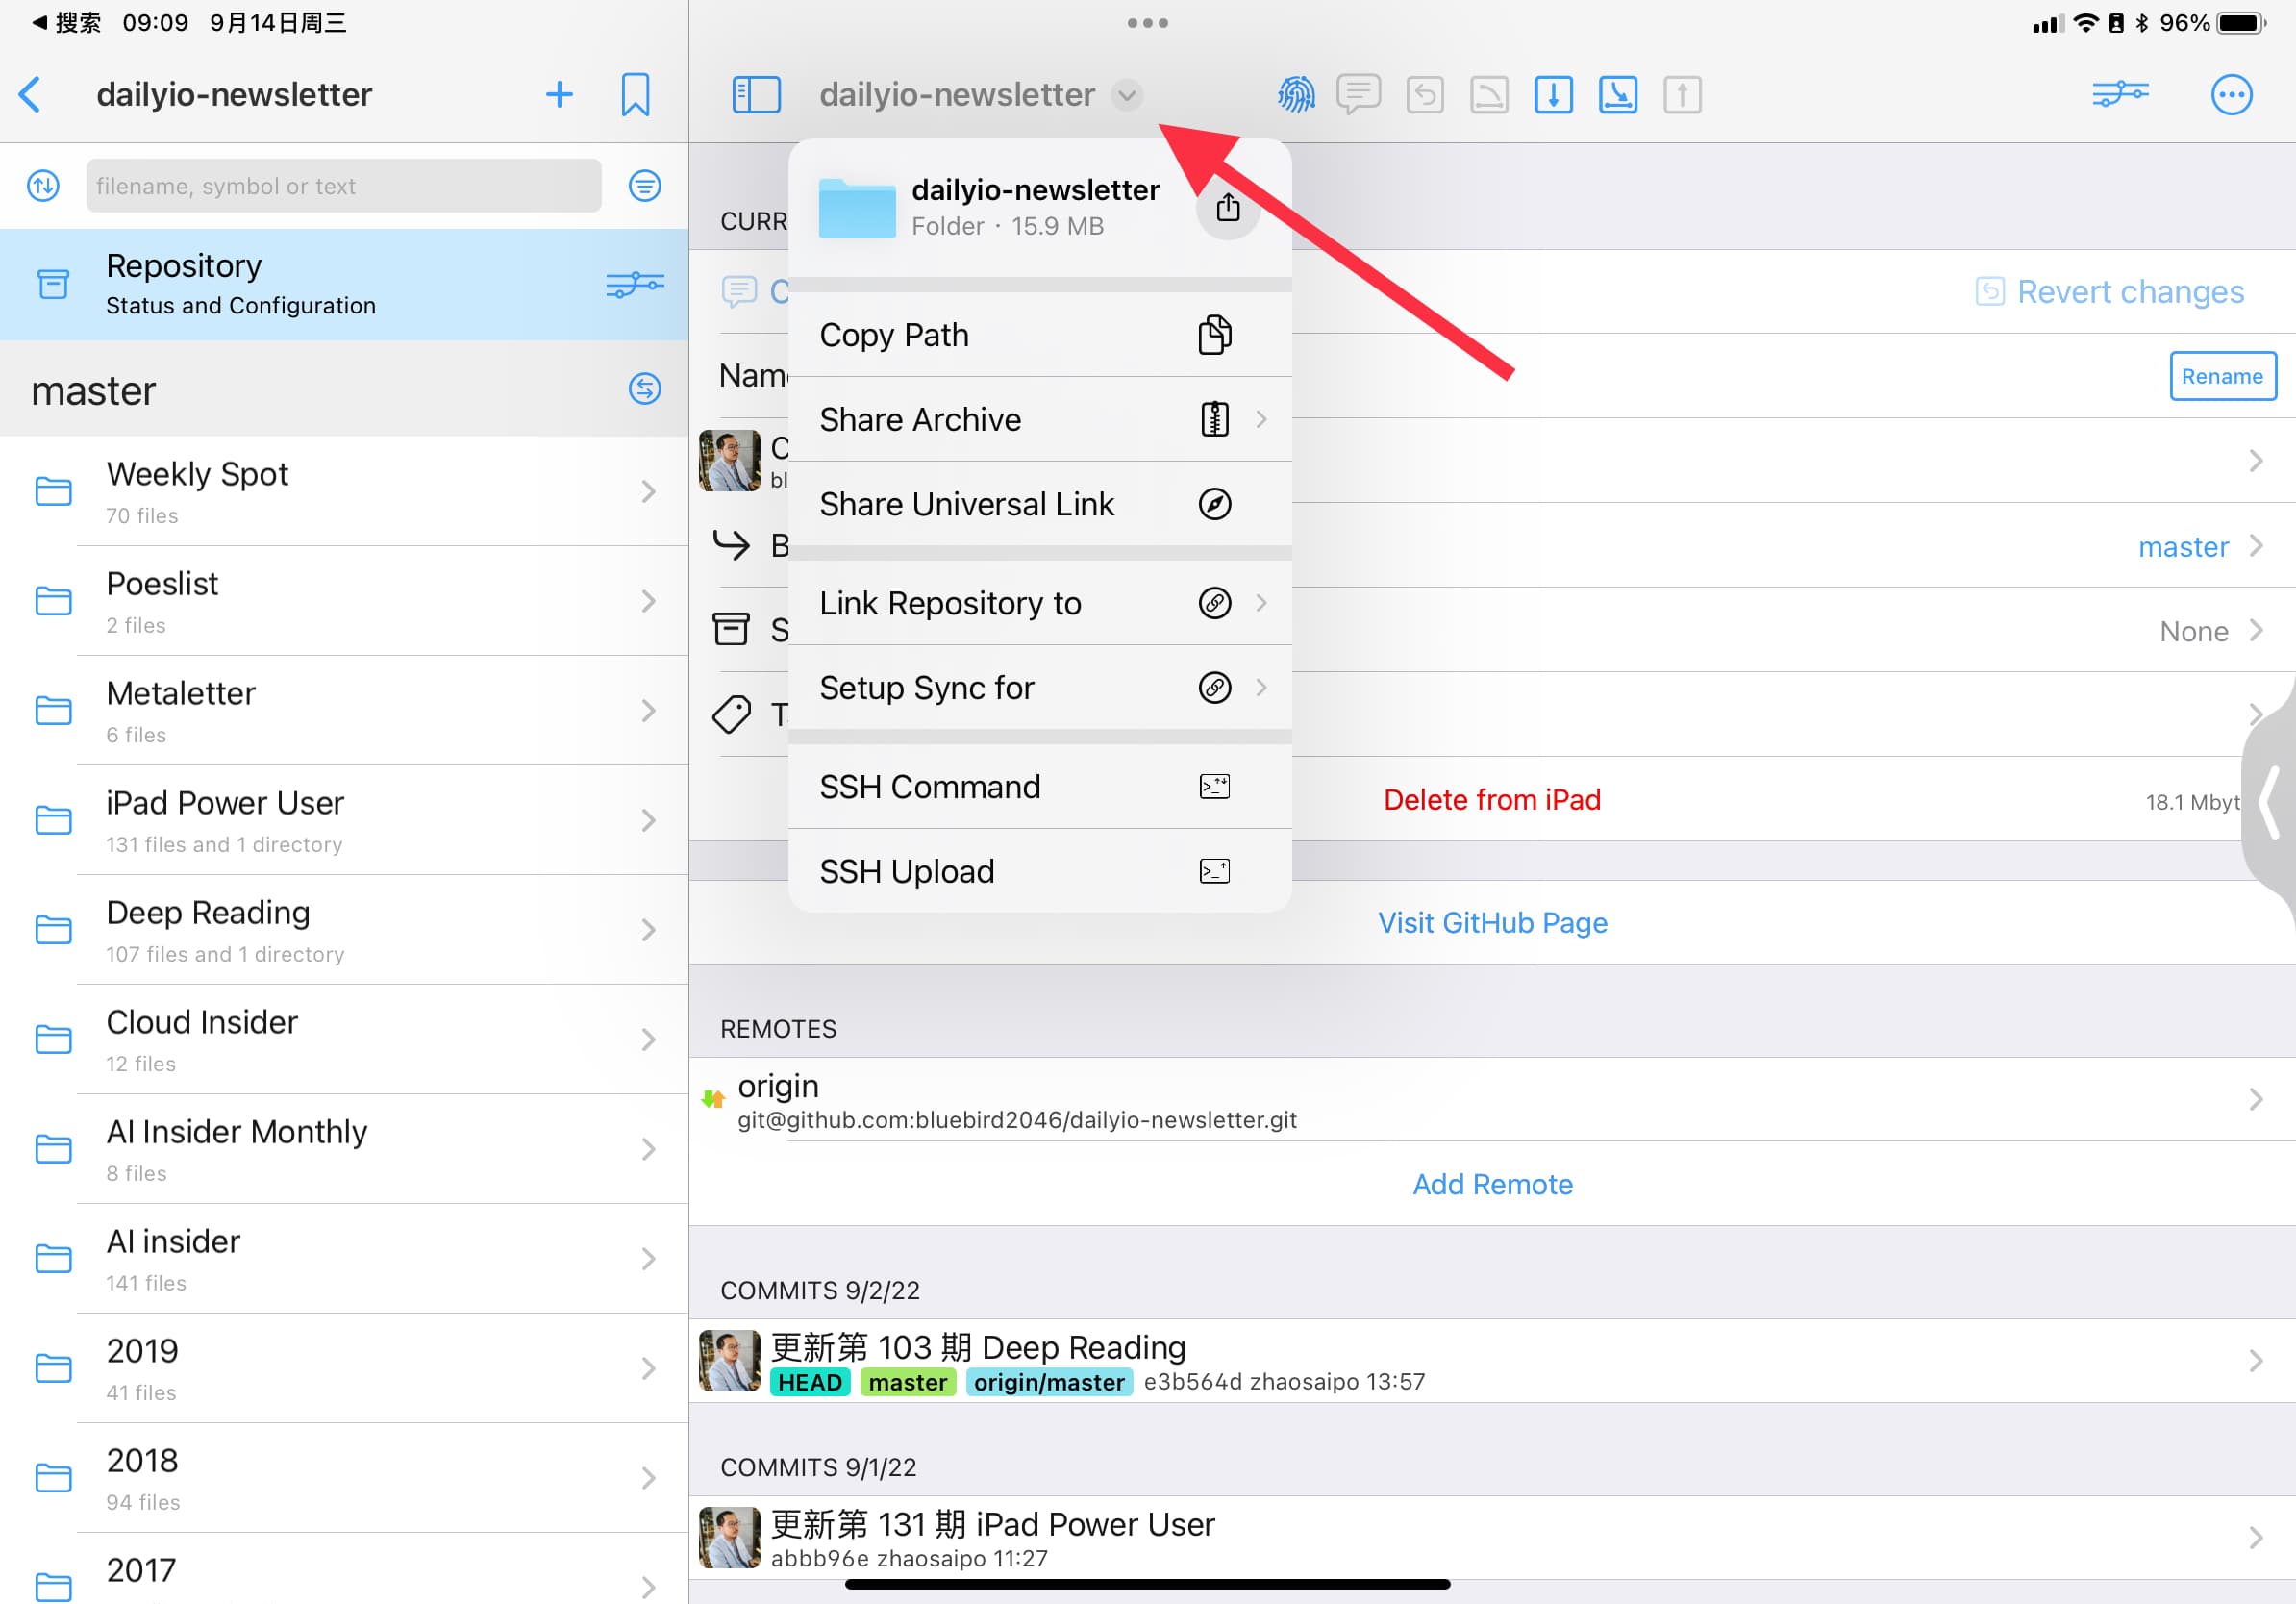
Task: Select SSH Upload menu entry
Action: click(x=1040, y=871)
